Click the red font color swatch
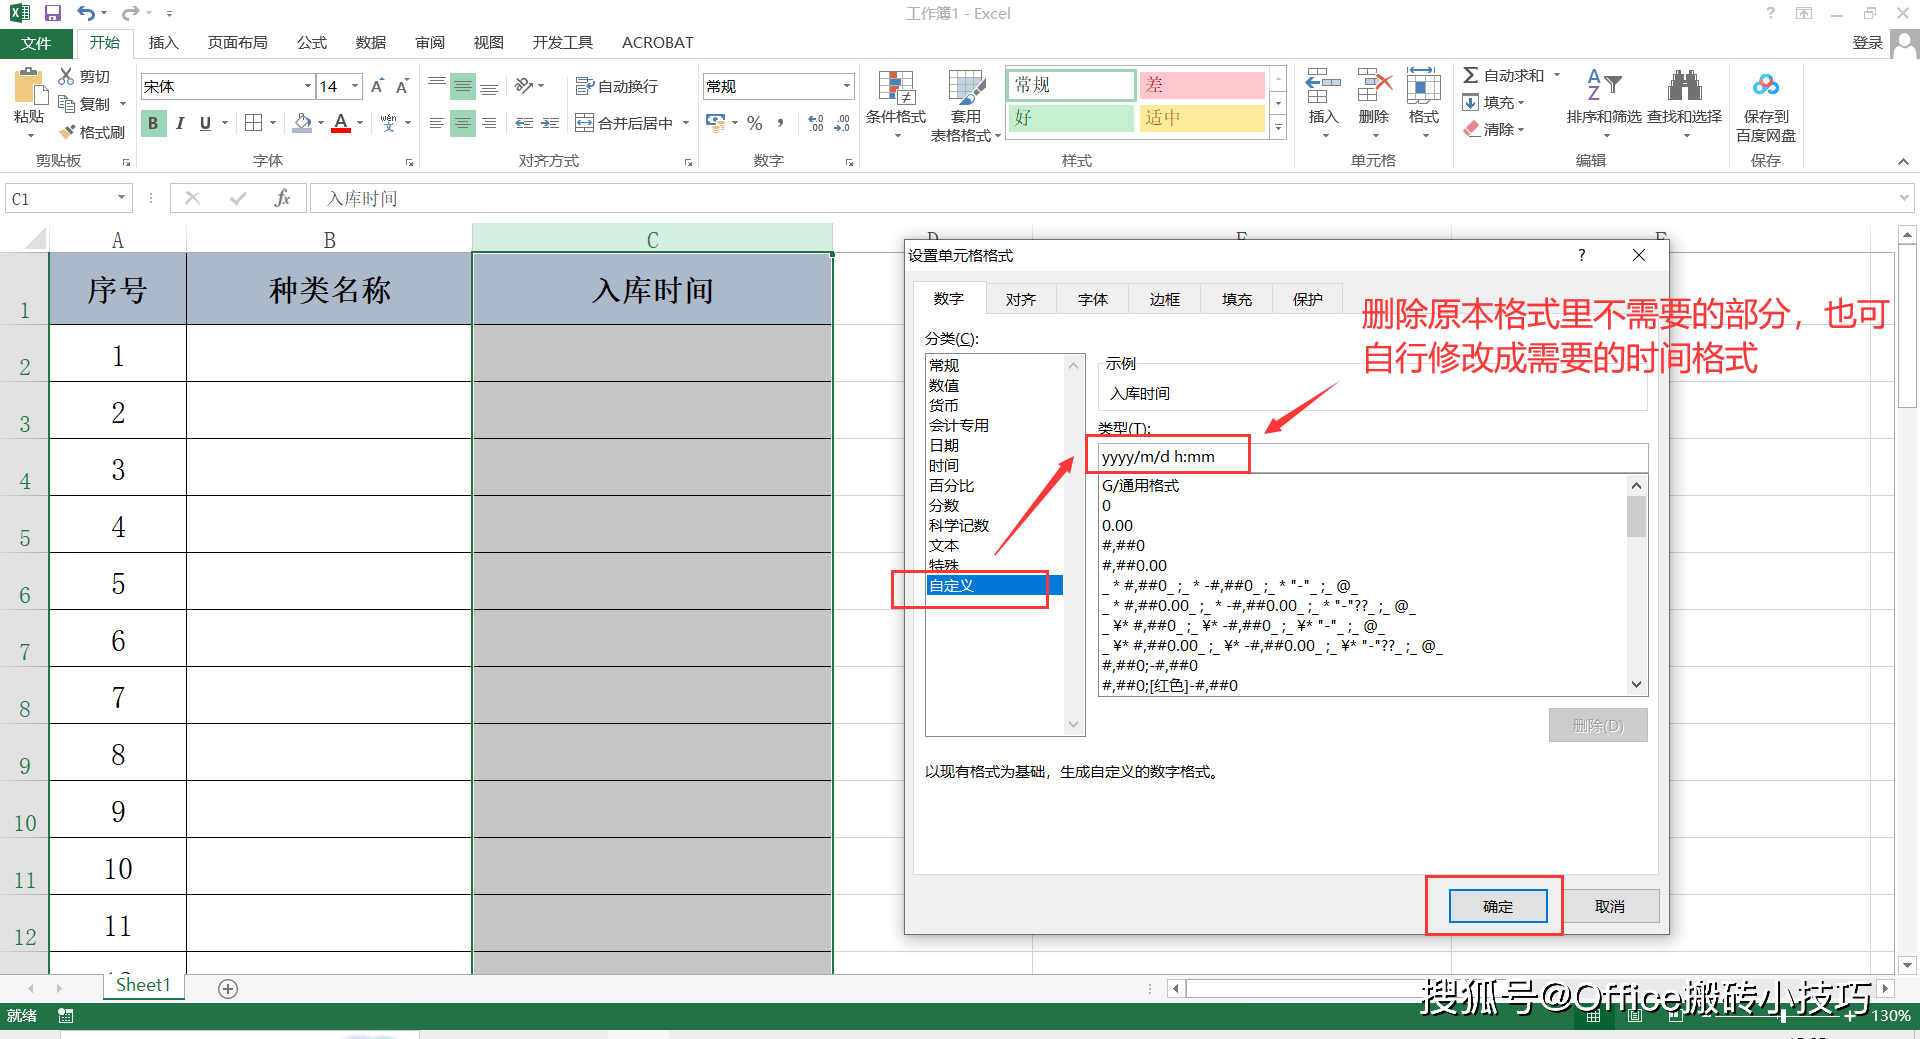This screenshot has width=1920, height=1039. tap(340, 129)
